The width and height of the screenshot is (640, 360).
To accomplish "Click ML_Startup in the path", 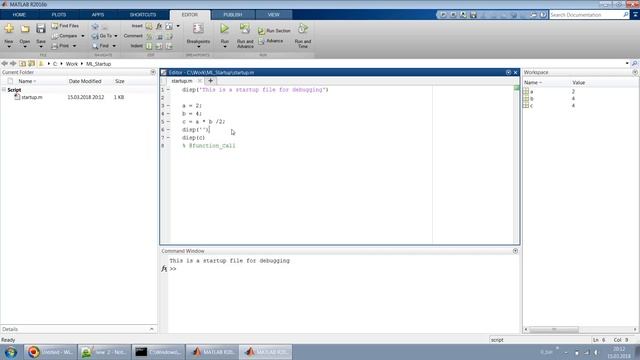I will coord(98,64).
